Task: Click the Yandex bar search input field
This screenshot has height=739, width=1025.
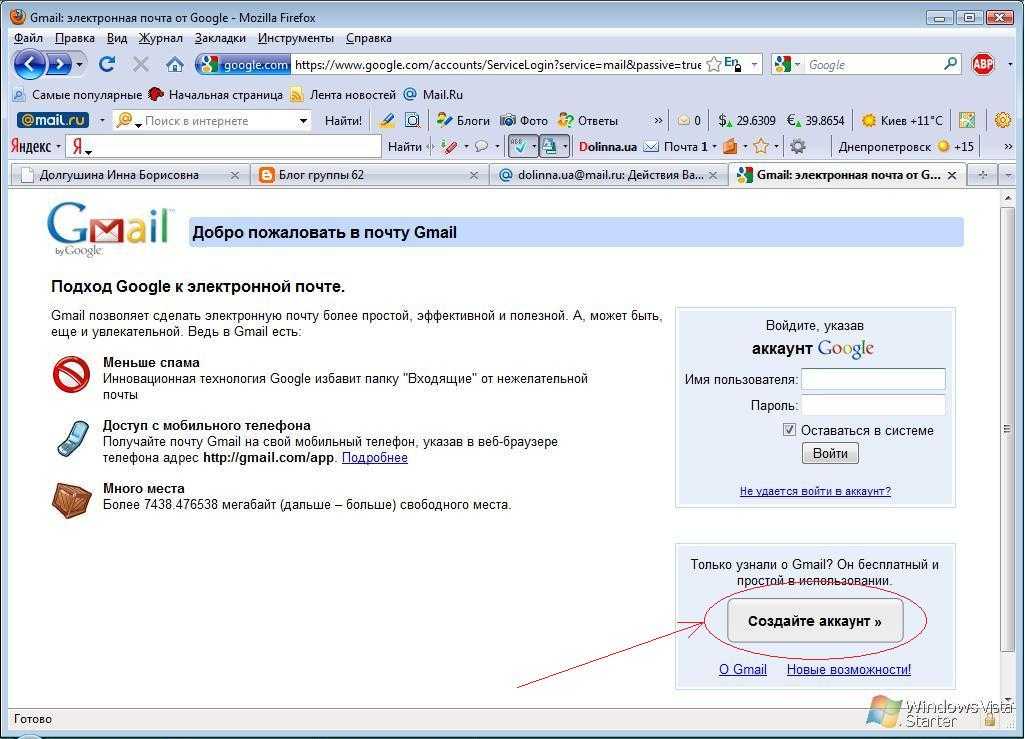Action: tap(224, 146)
